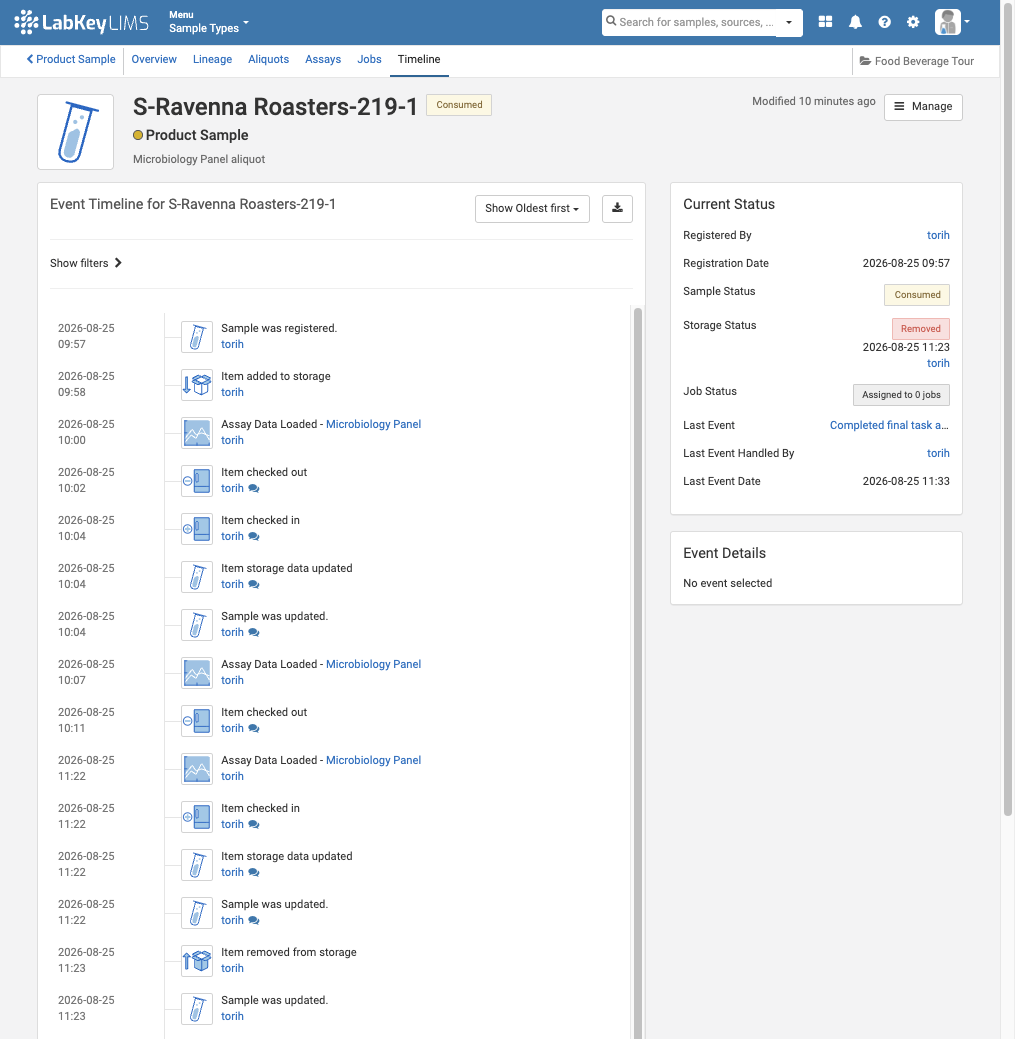Expand the Show filters section
The width and height of the screenshot is (1015, 1039).
click(85, 263)
